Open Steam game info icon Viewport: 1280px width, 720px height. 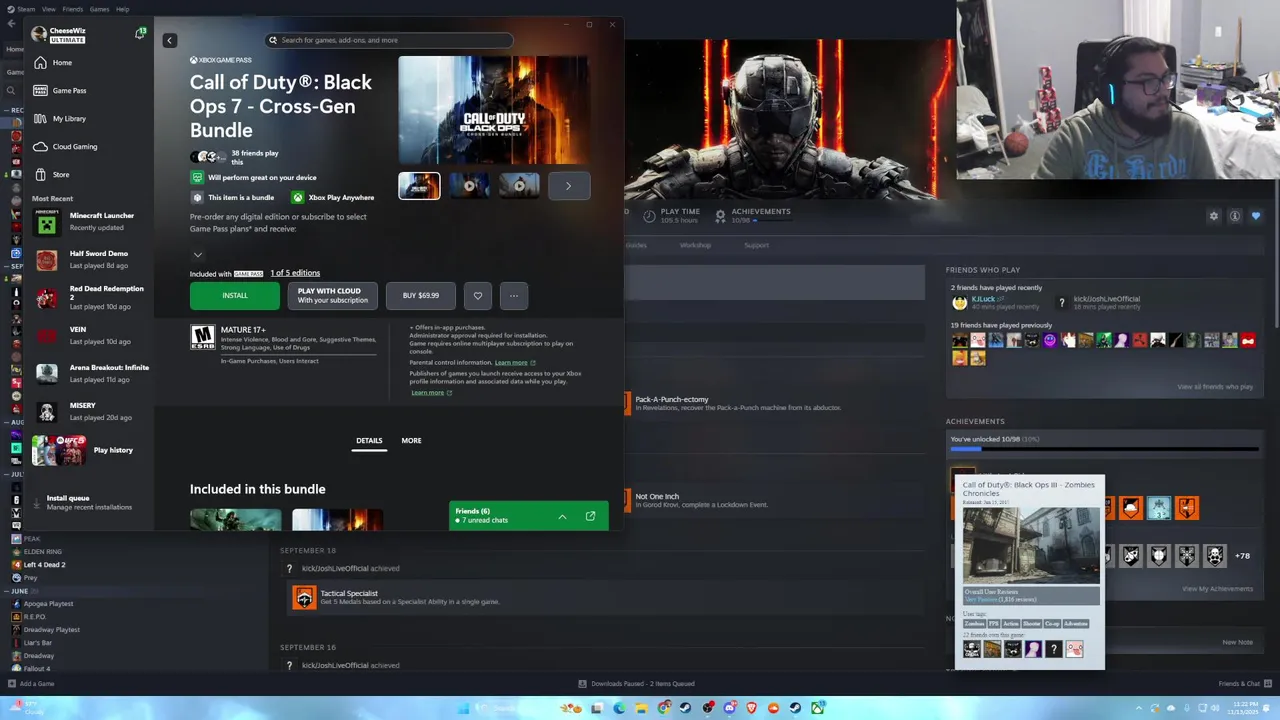click(1235, 216)
